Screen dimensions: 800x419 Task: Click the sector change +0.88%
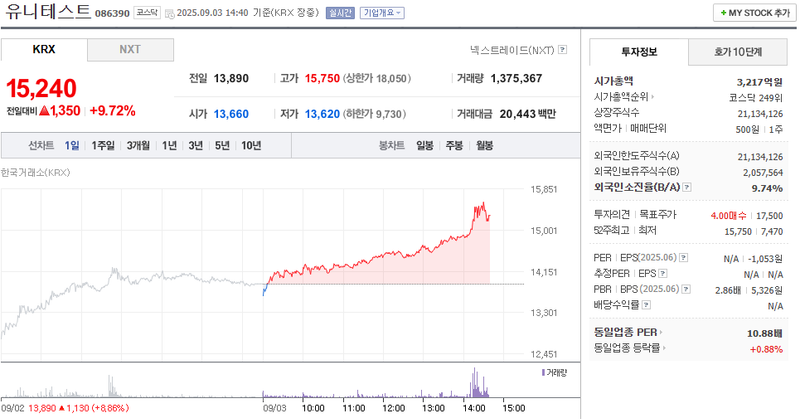766,349
